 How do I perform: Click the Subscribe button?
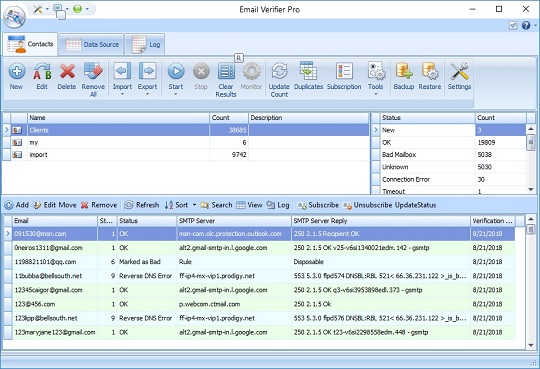[x=318, y=205]
